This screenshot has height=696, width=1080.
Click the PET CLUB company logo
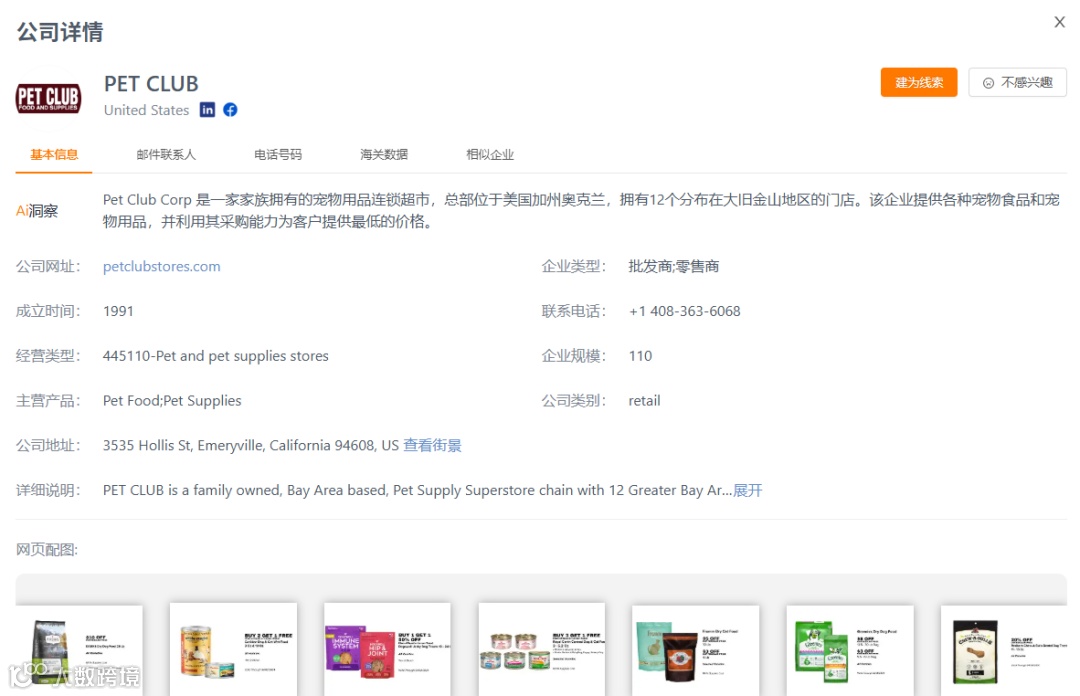[x=48, y=99]
